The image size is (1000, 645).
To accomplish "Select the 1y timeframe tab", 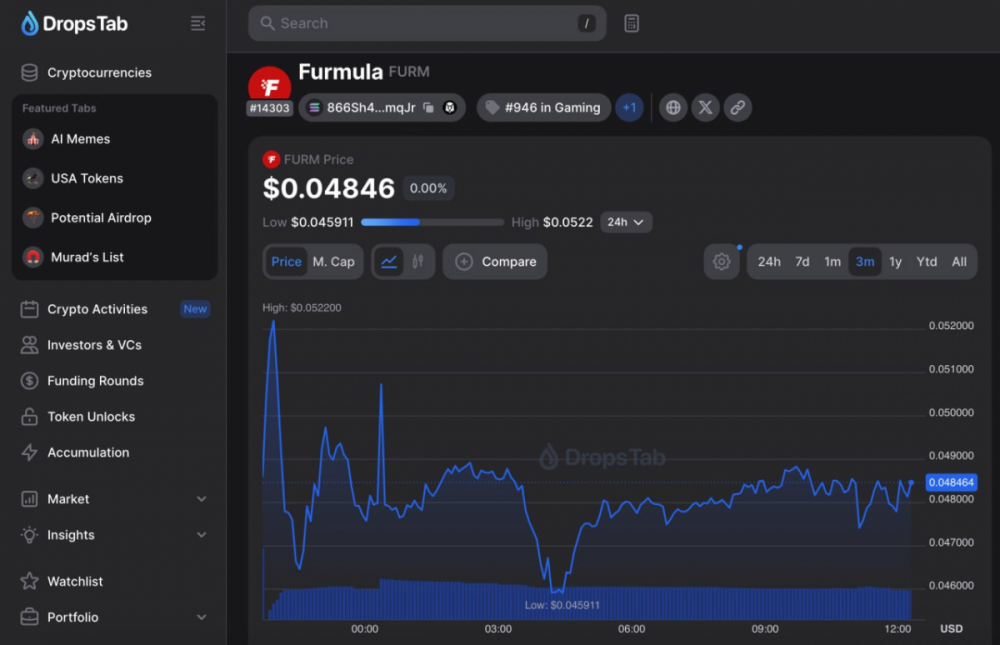I will 895,262.
